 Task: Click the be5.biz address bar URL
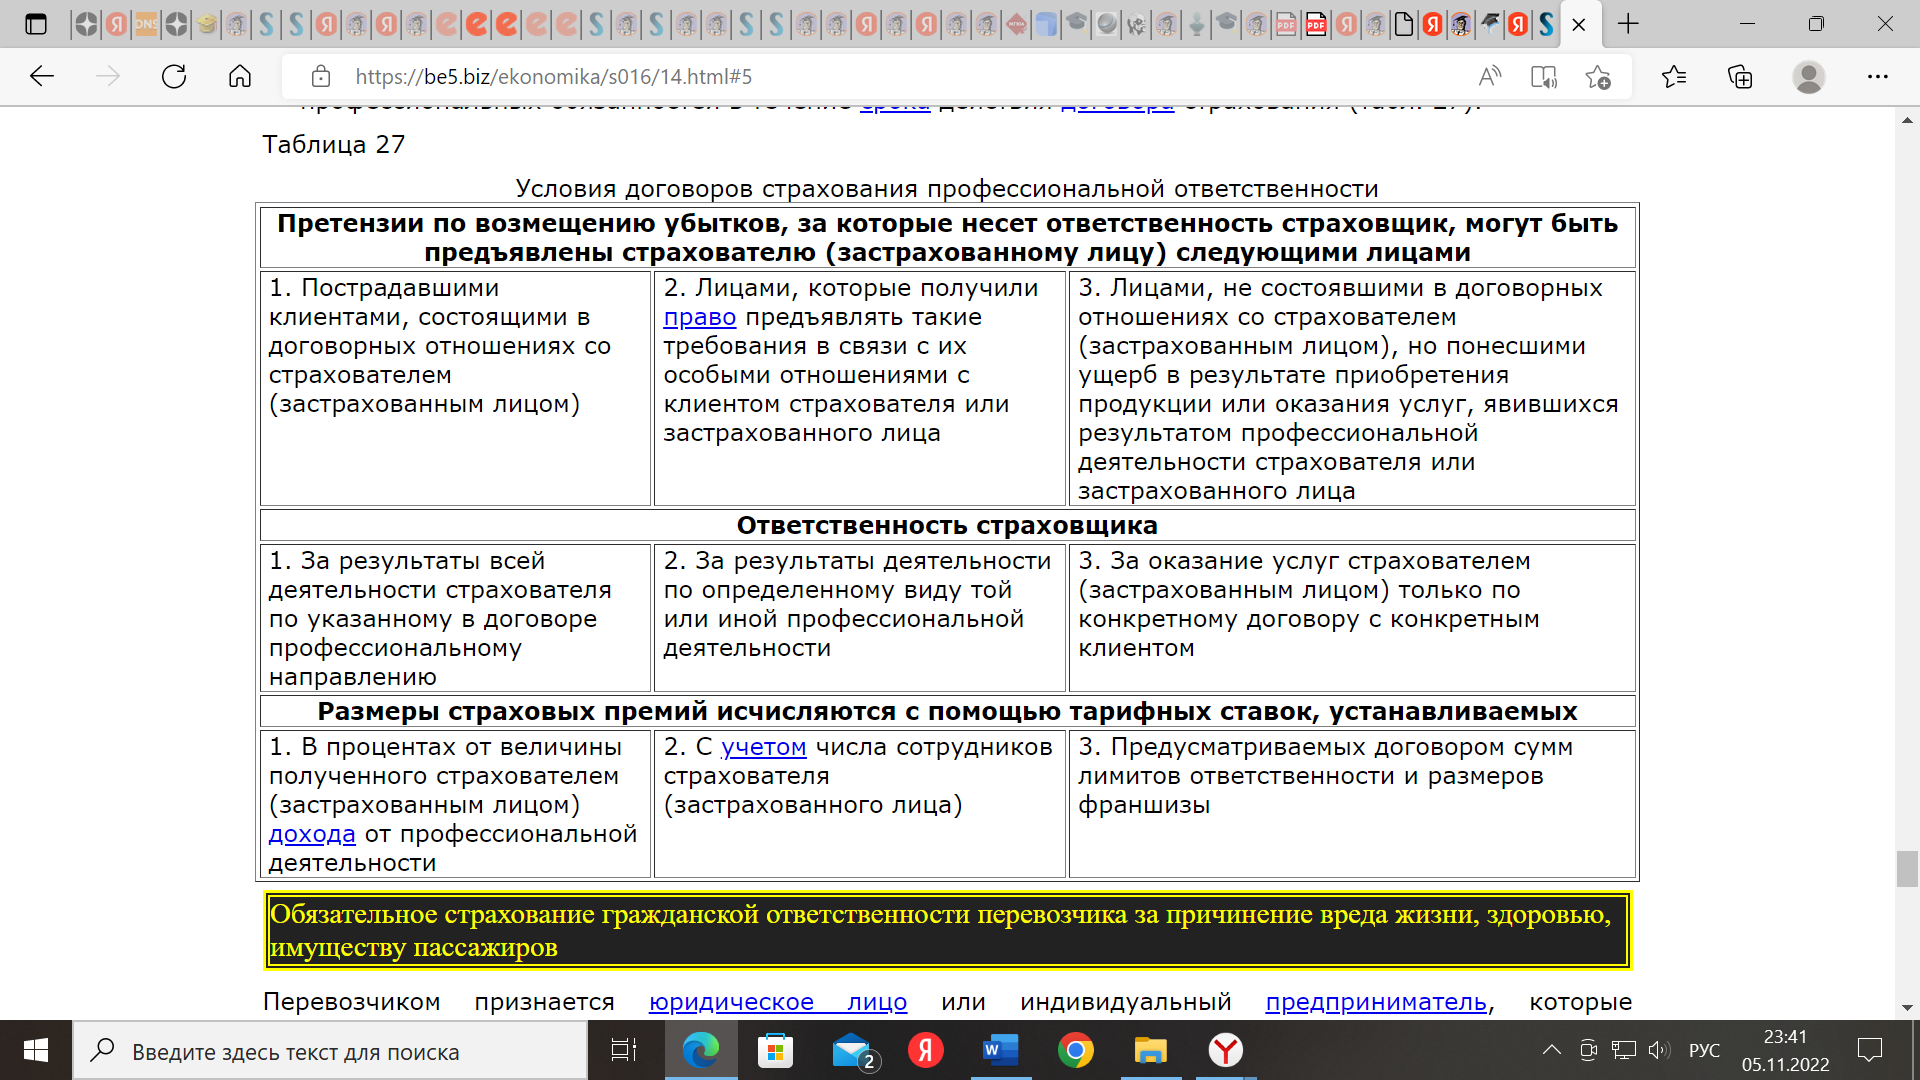553,77
